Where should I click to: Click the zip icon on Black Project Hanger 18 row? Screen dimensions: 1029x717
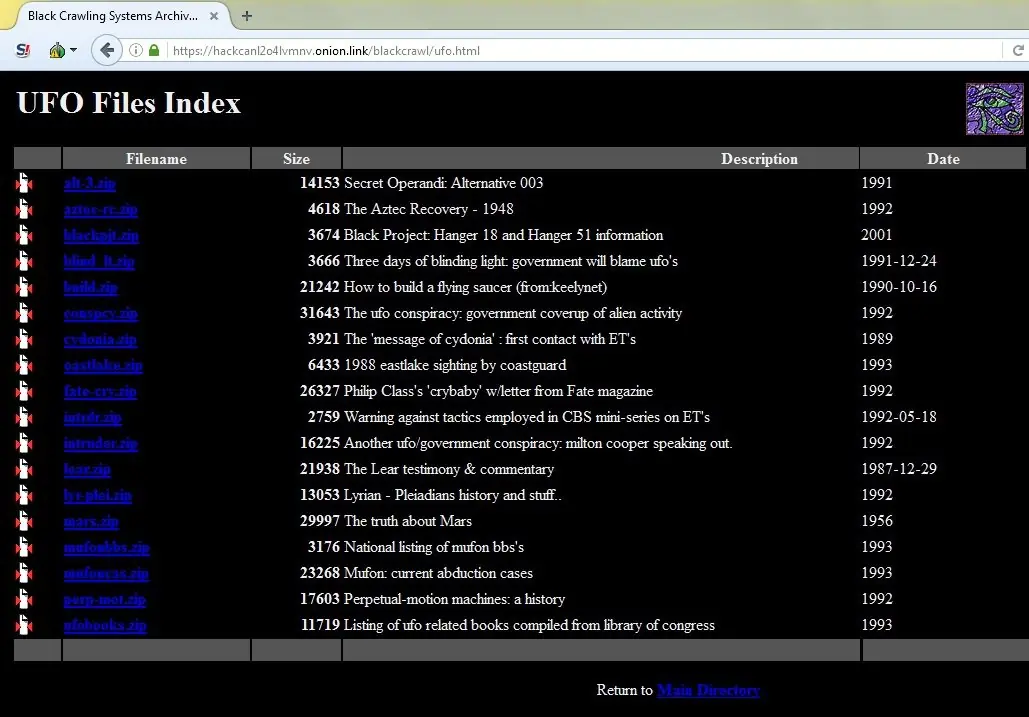point(24,235)
